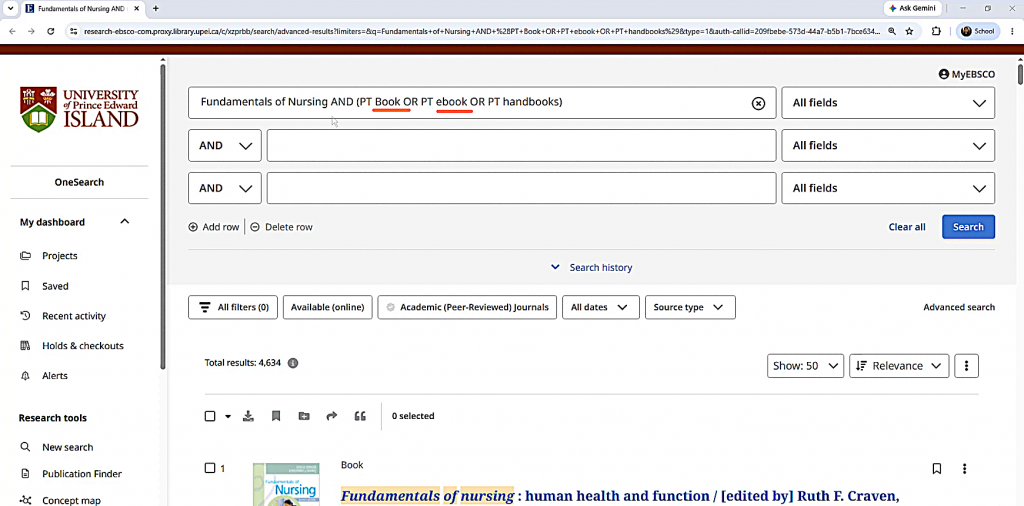The width and height of the screenshot is (1024, 506).
Task: Collapse My dashboard section
Action: tap(125, 222)
